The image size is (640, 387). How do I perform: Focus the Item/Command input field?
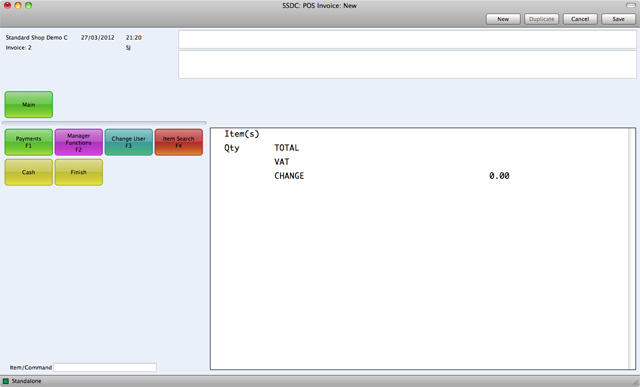(x=105, y=367)
